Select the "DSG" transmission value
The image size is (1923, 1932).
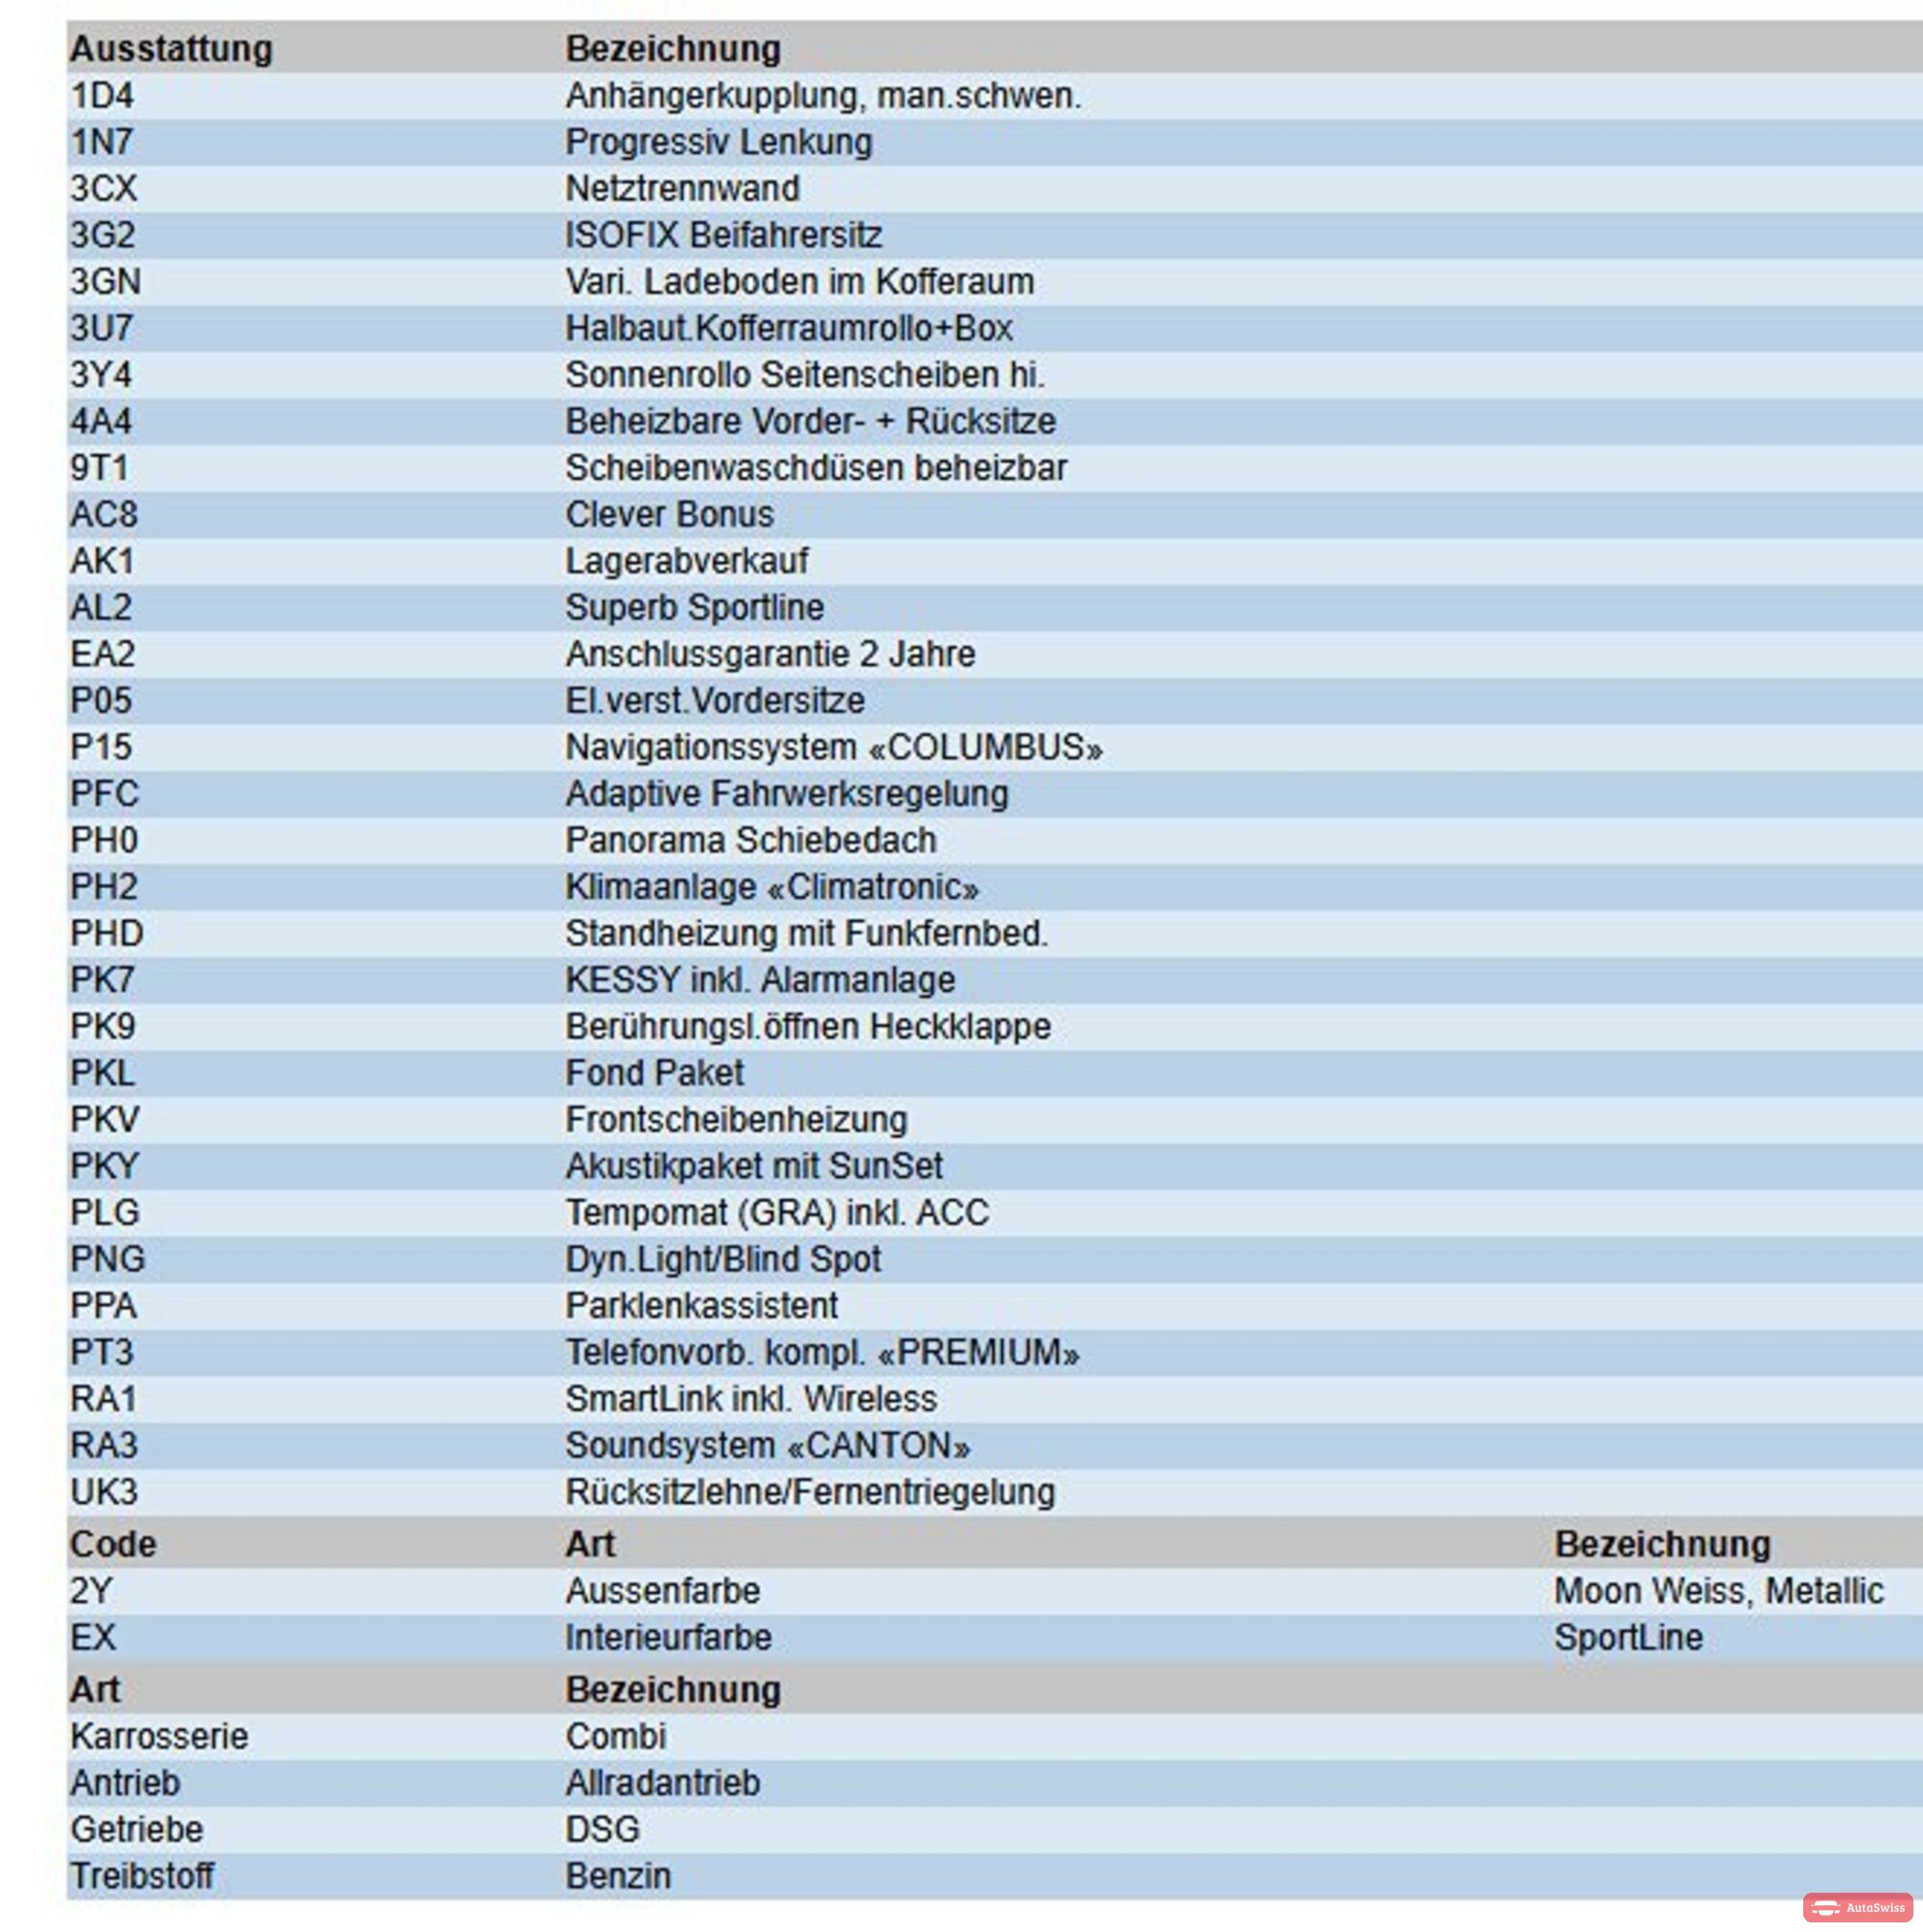(602, 1829)
